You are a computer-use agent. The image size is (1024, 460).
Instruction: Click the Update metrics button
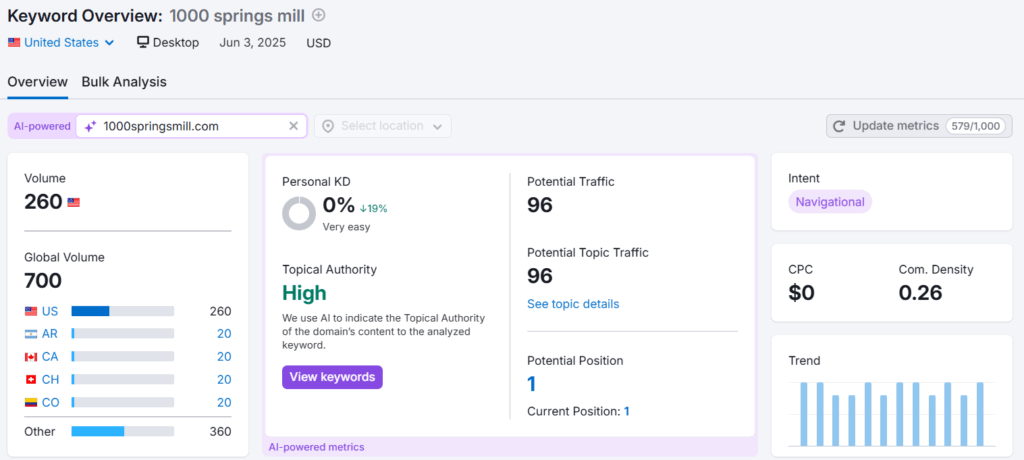point(920,126)
